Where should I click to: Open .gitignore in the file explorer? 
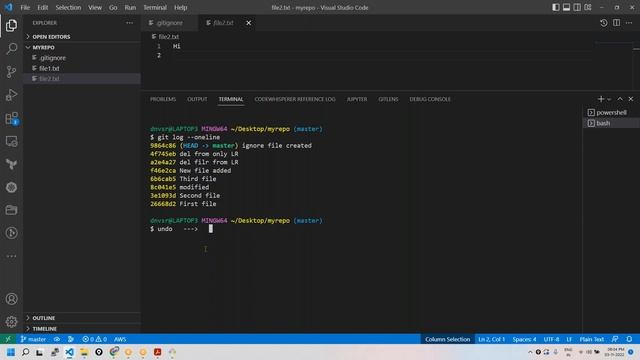[82, 58]
